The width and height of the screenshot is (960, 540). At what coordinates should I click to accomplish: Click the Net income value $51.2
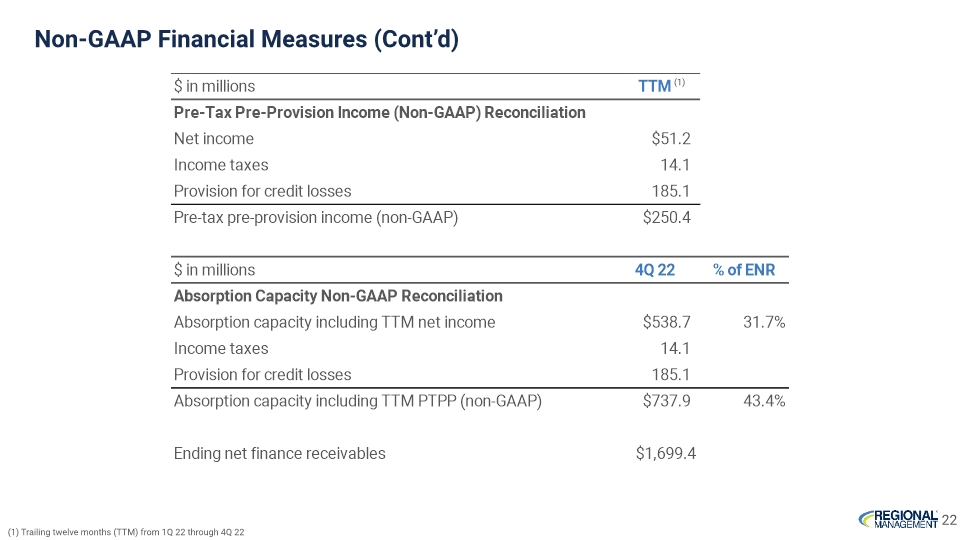[x=671, y=139]
